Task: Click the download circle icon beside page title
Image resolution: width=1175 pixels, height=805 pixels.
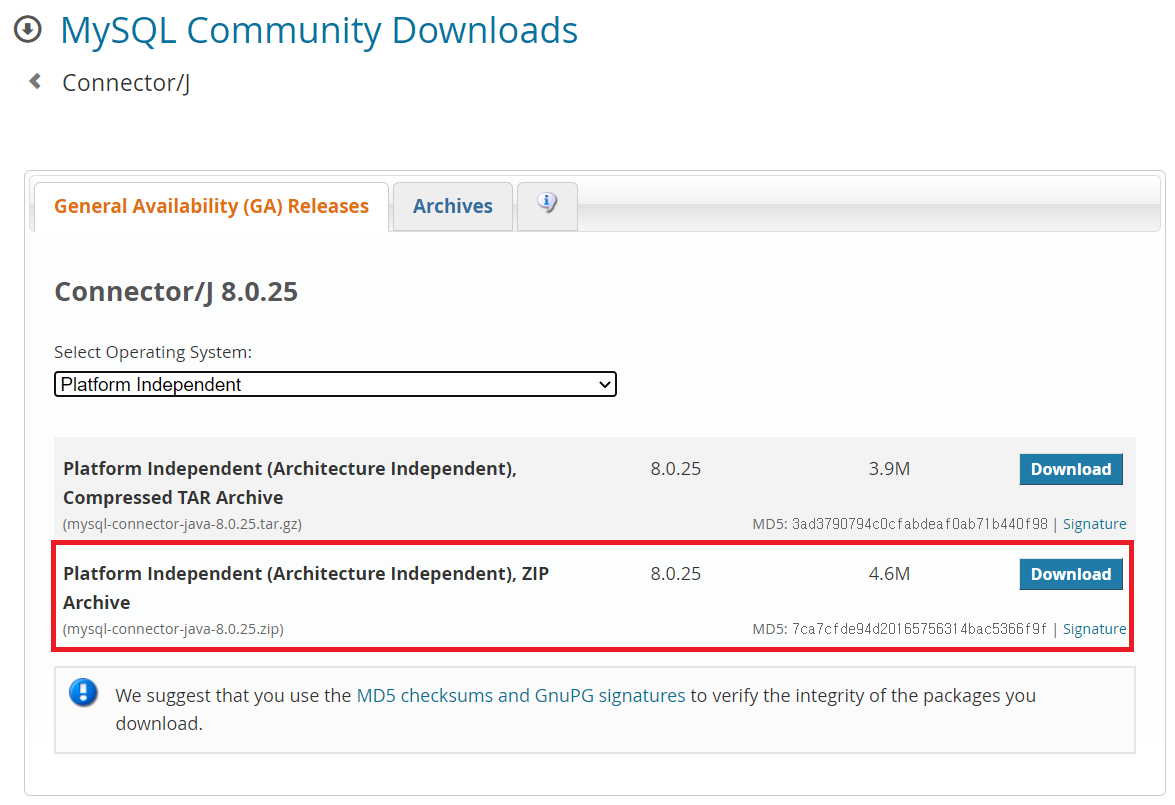Action: click(x=28, y=30)
